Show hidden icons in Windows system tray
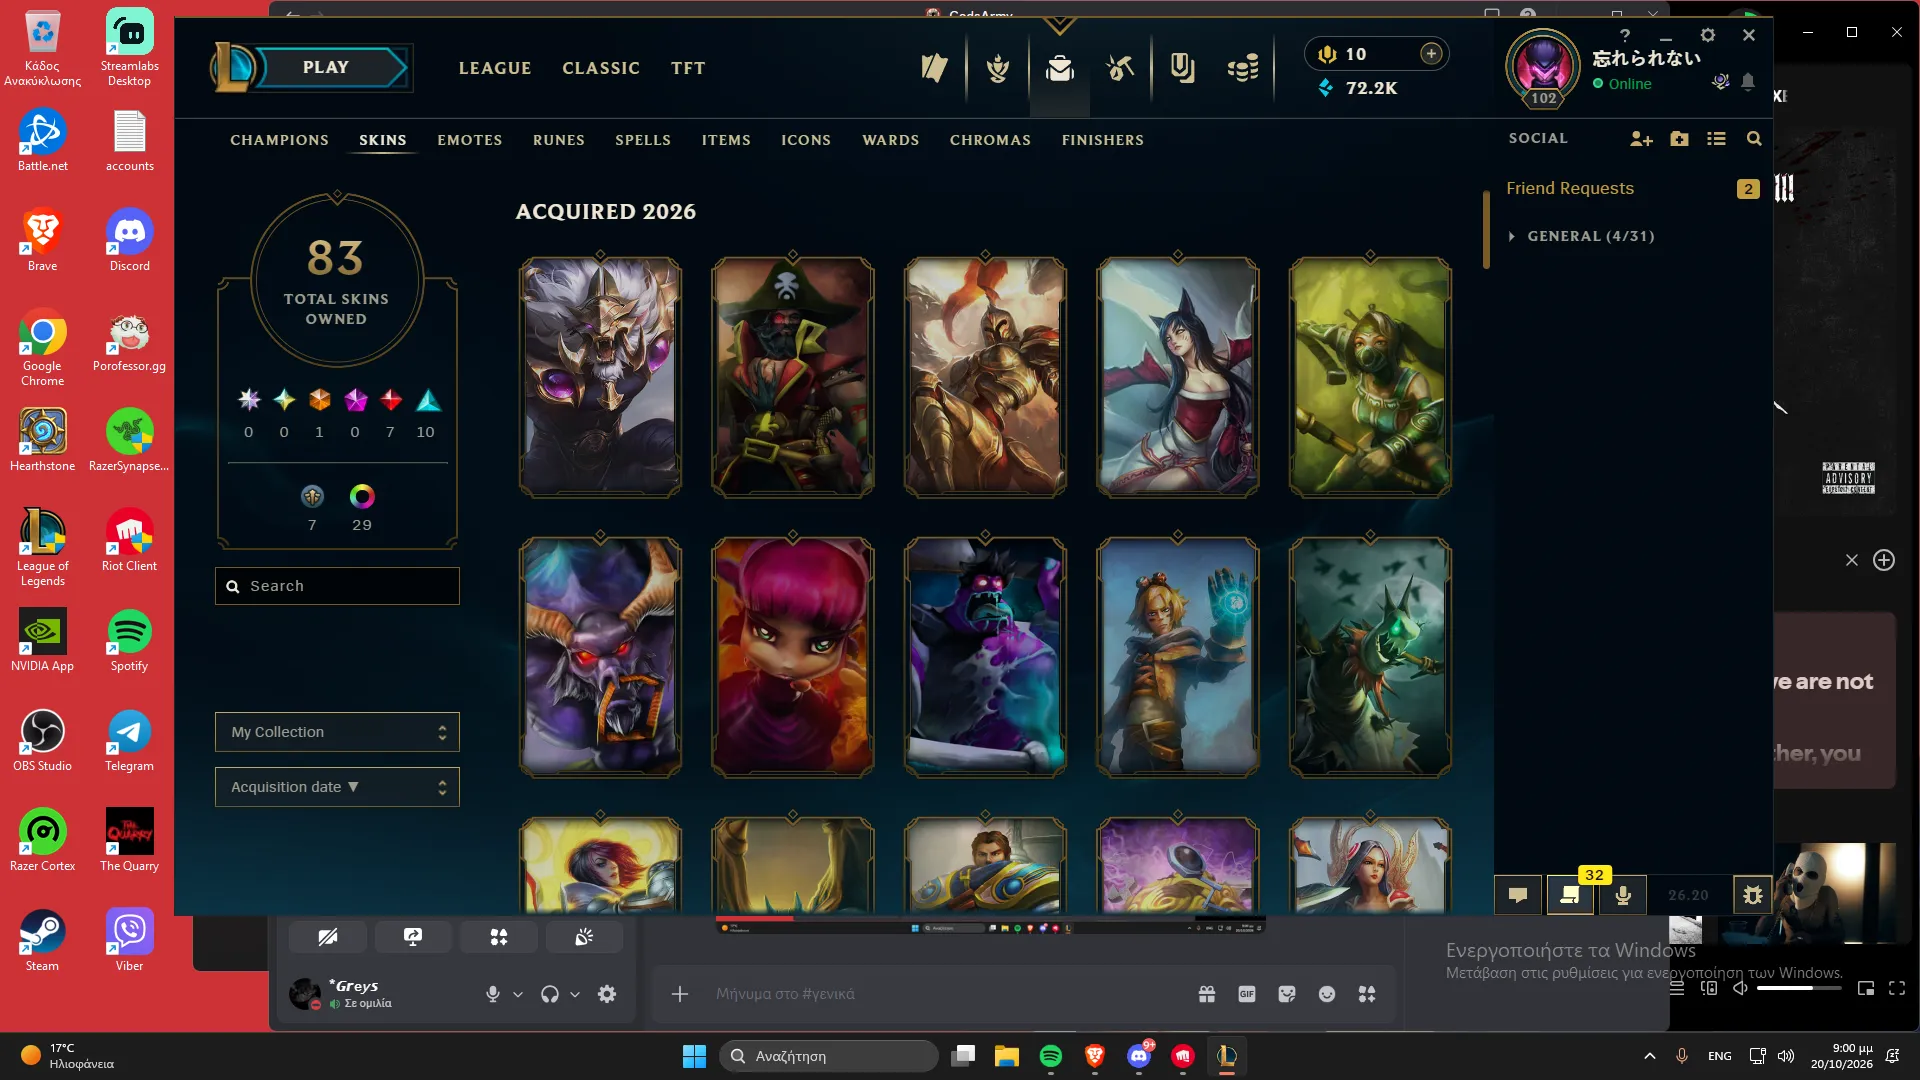This screenshot has width=1920, height=1080. 1650,1056
